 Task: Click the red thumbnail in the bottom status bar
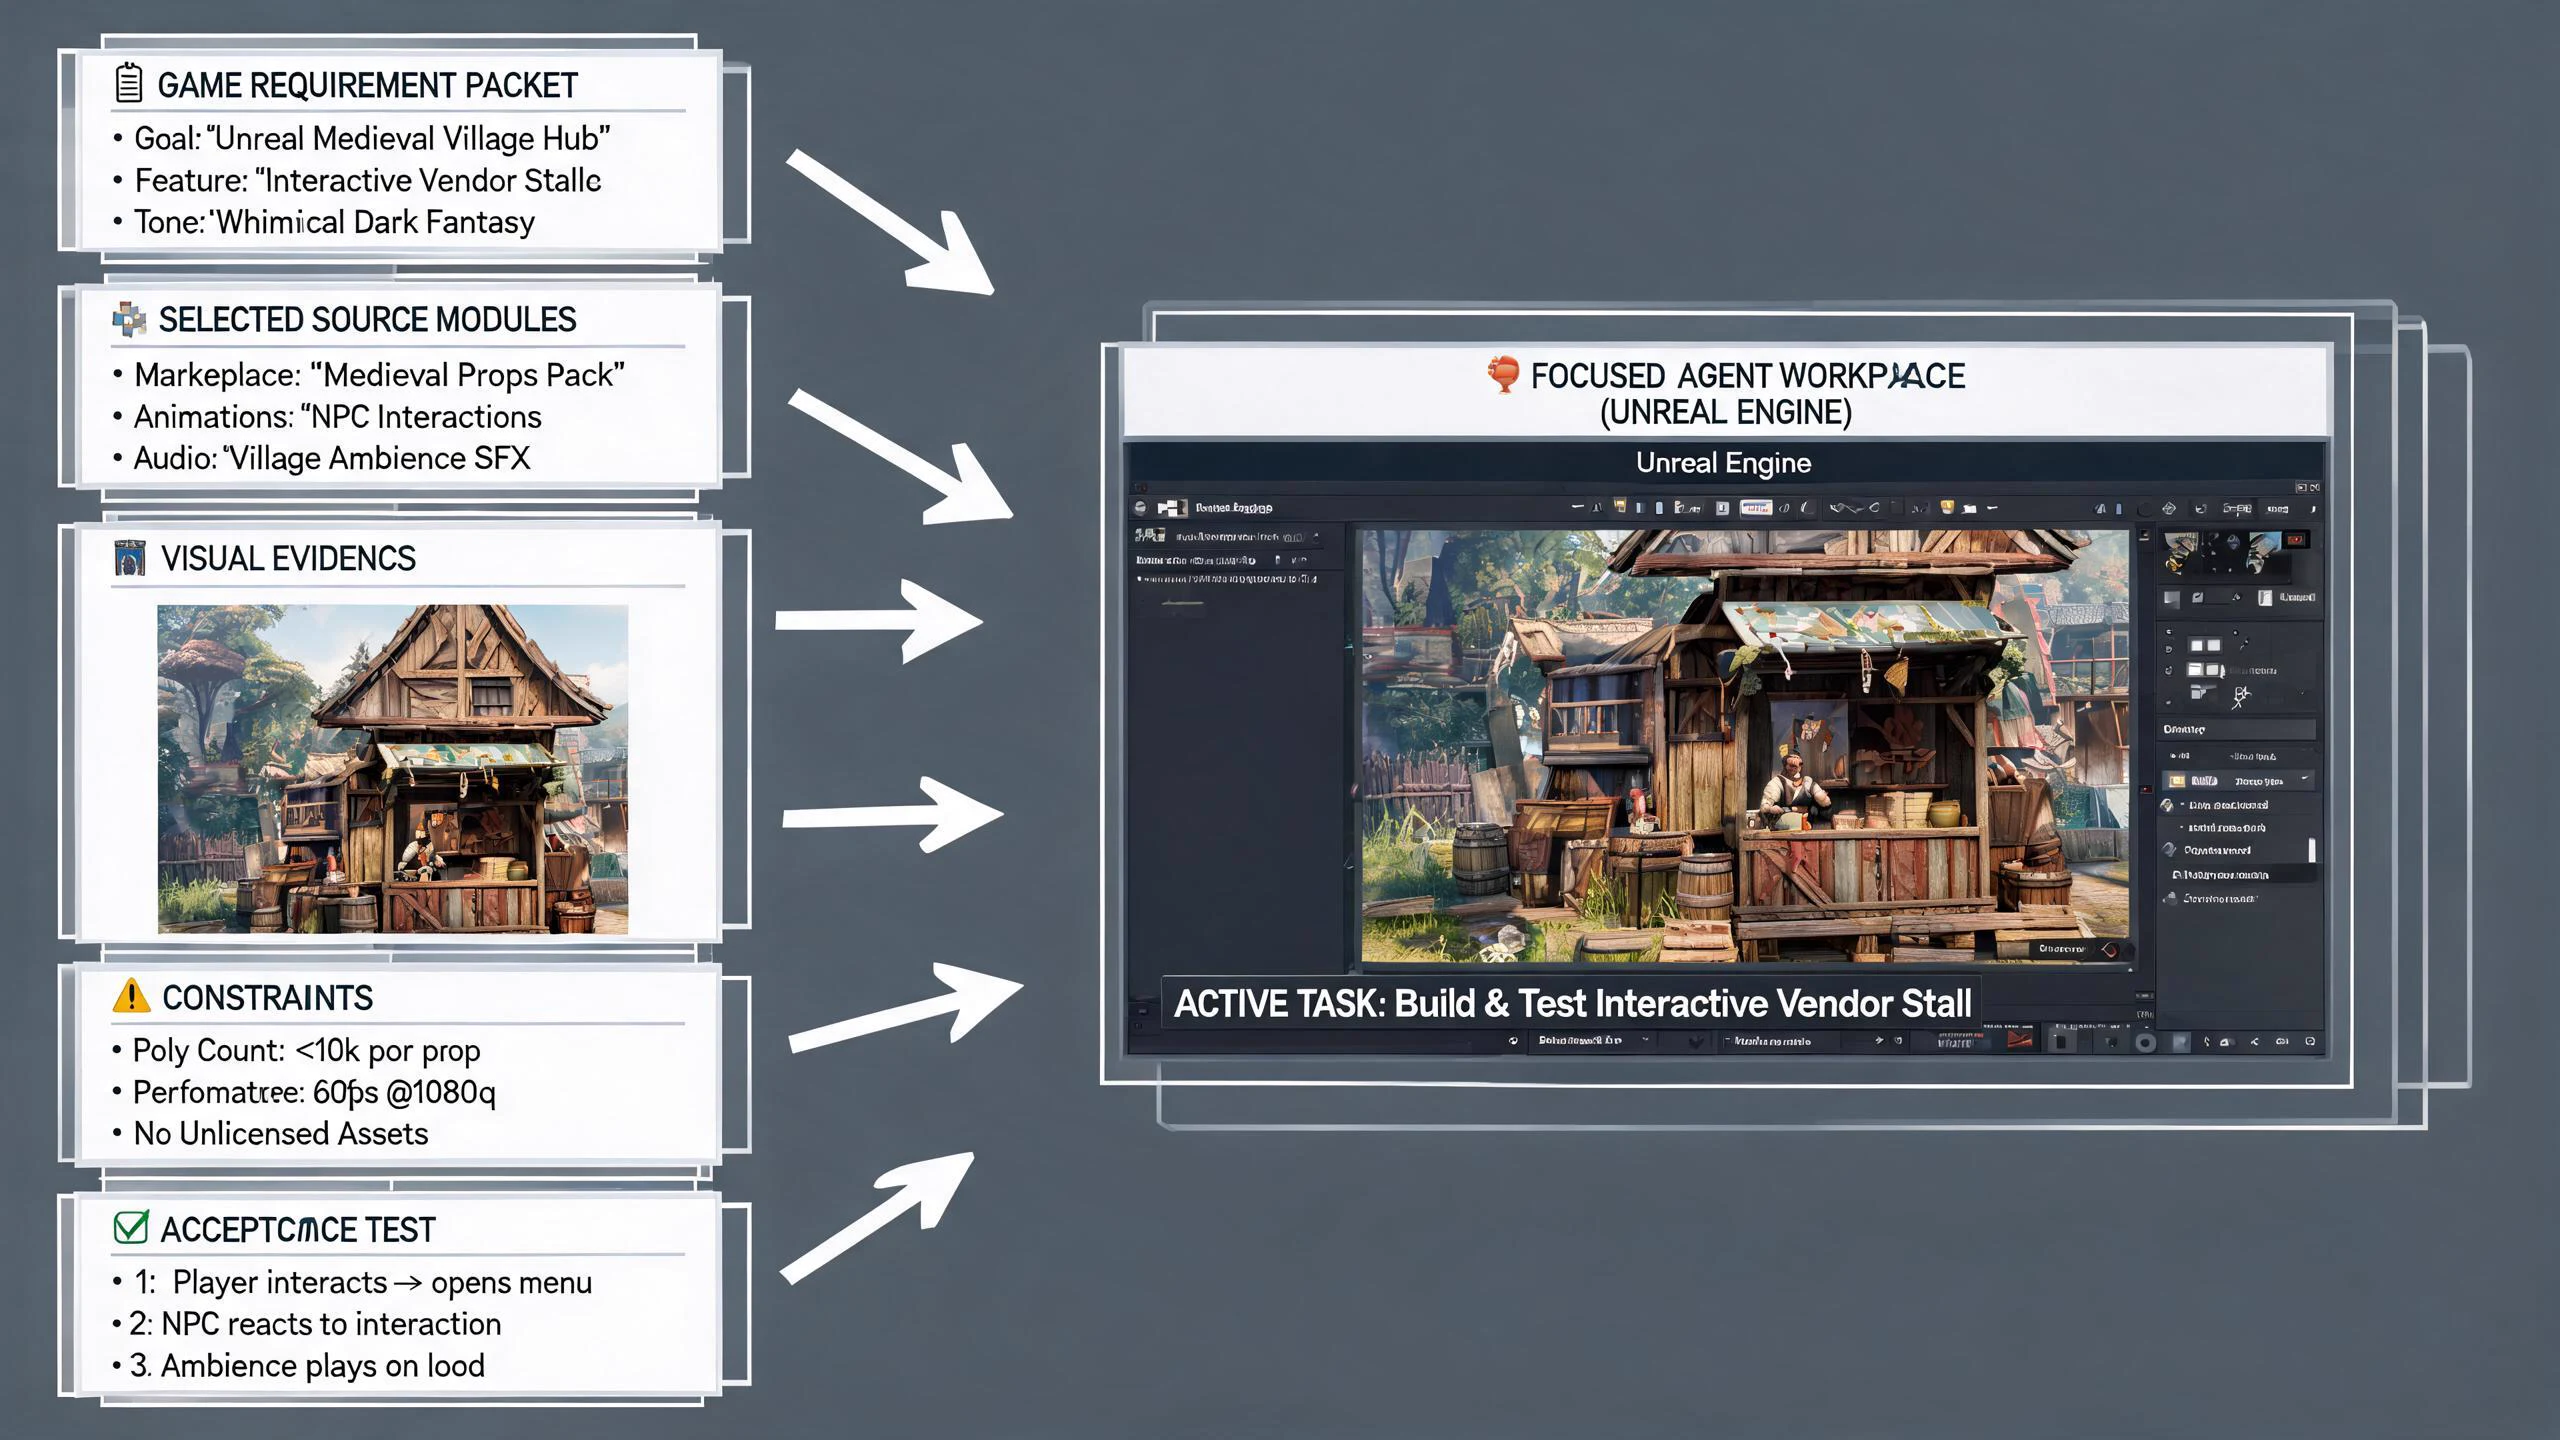[x=2020, y=1041]
